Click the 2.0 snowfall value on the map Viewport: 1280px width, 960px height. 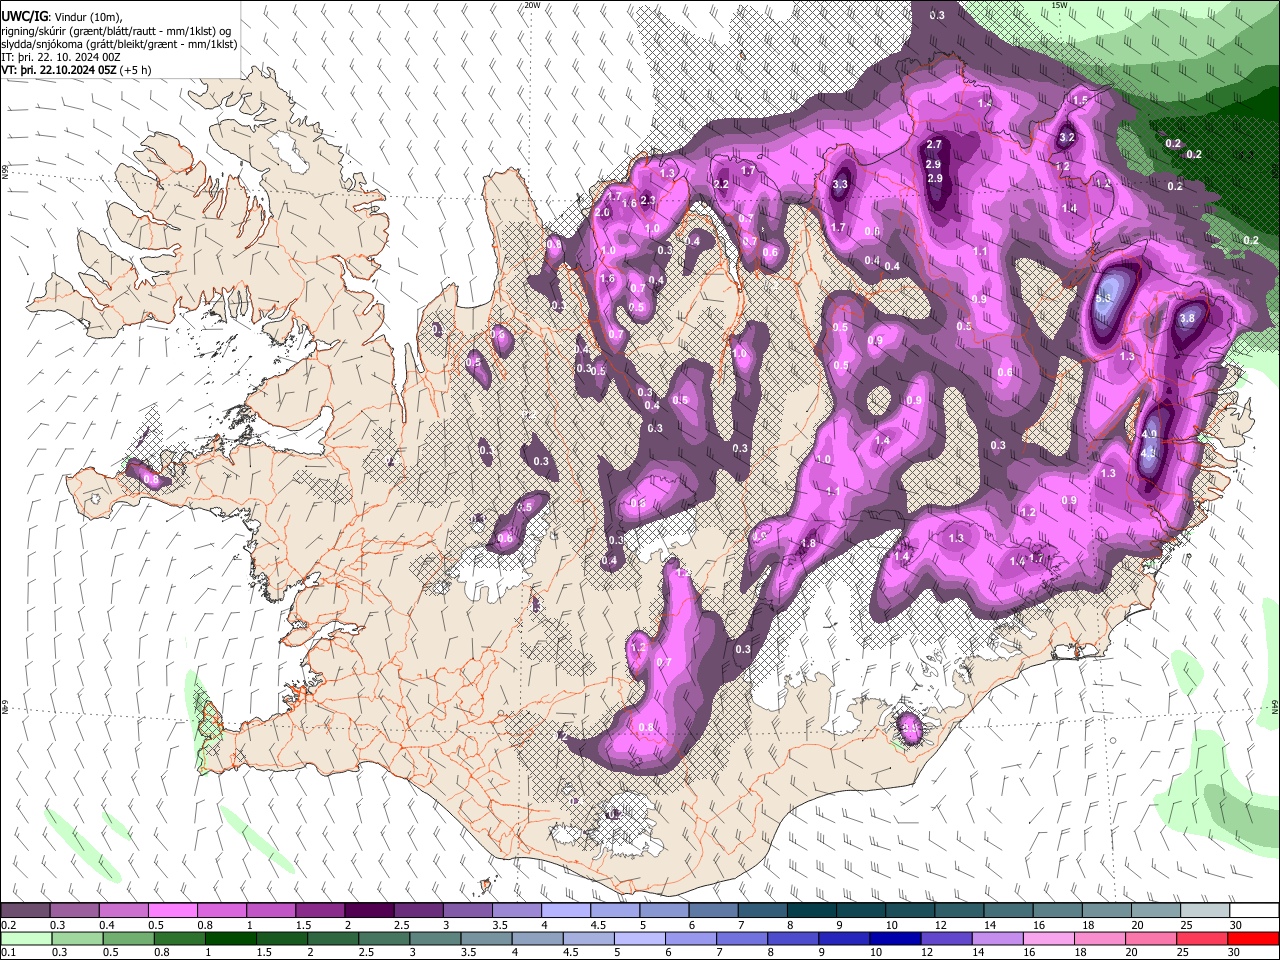pyautogui.click(x=602, y=213)
